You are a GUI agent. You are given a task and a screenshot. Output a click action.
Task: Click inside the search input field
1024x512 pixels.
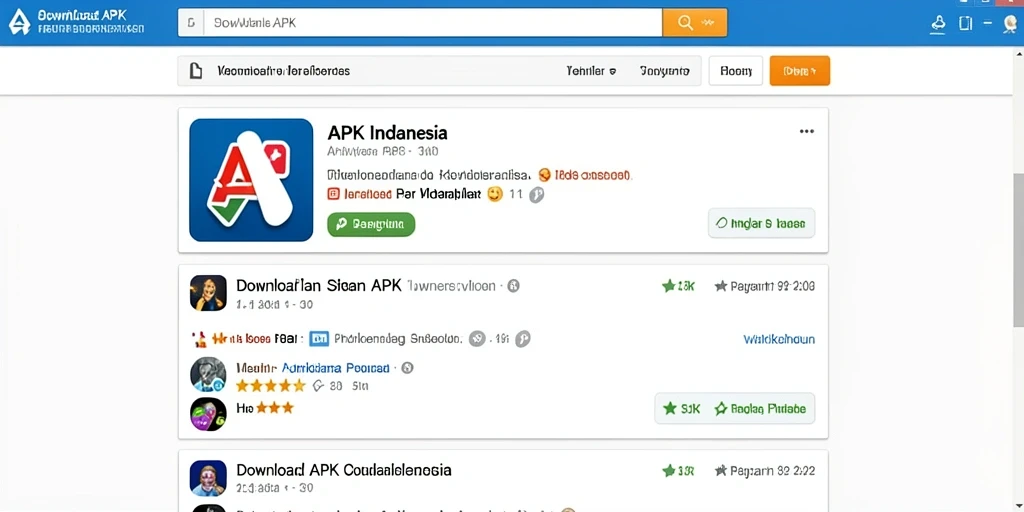(x=432, y=22)
